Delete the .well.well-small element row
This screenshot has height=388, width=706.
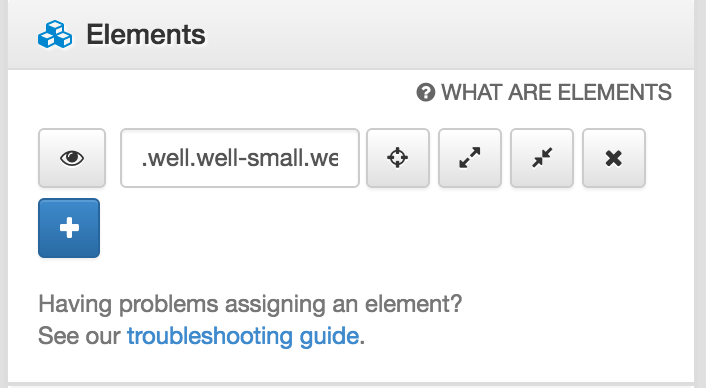614,158
